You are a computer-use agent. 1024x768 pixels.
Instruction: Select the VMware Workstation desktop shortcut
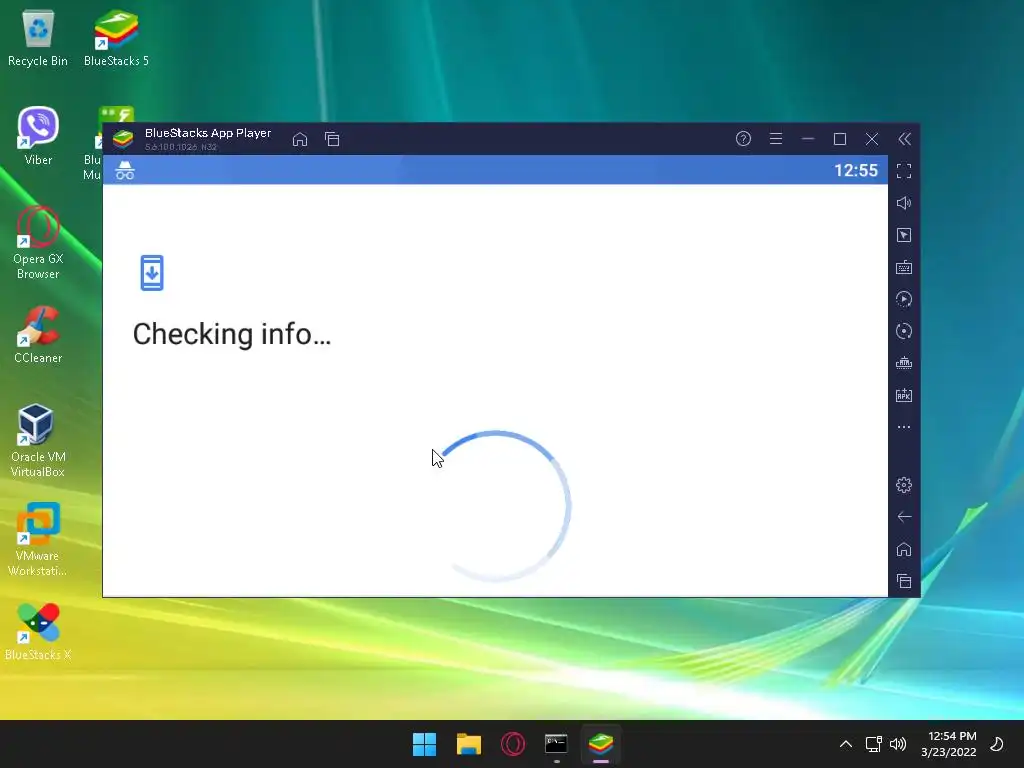click(x=38, y=539)
